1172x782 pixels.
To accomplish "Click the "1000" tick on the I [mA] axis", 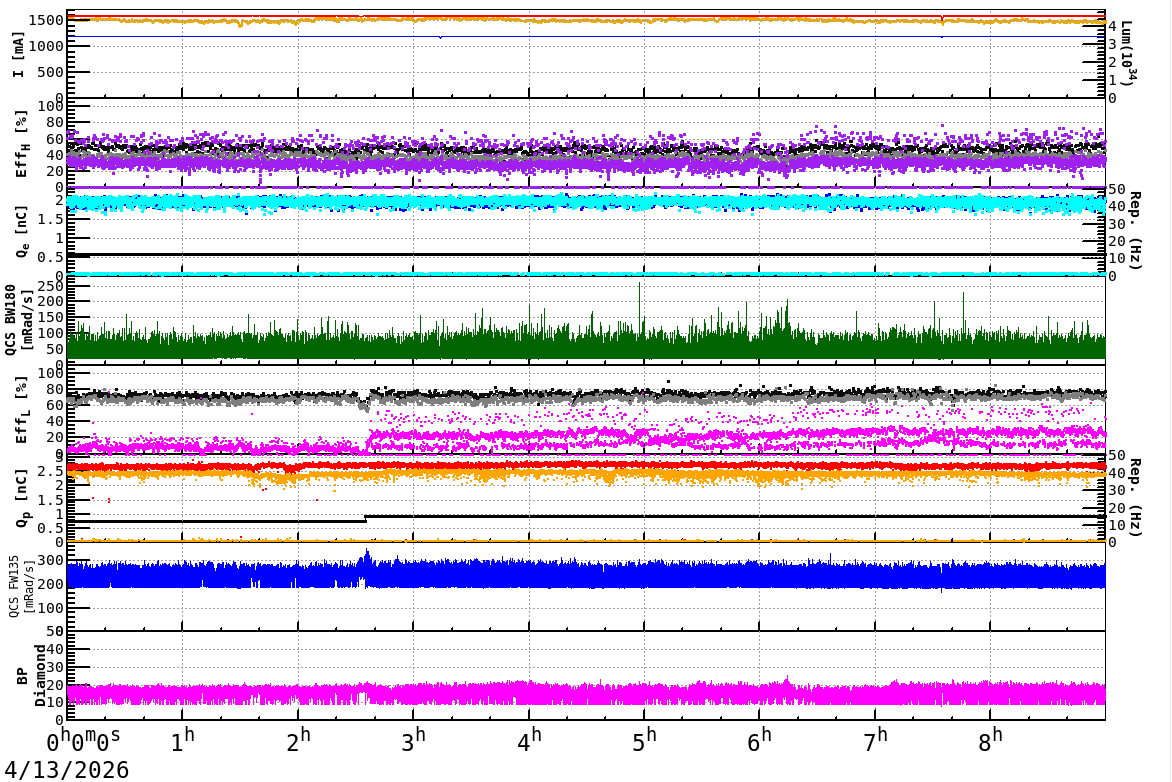I will tap(46, 46).
